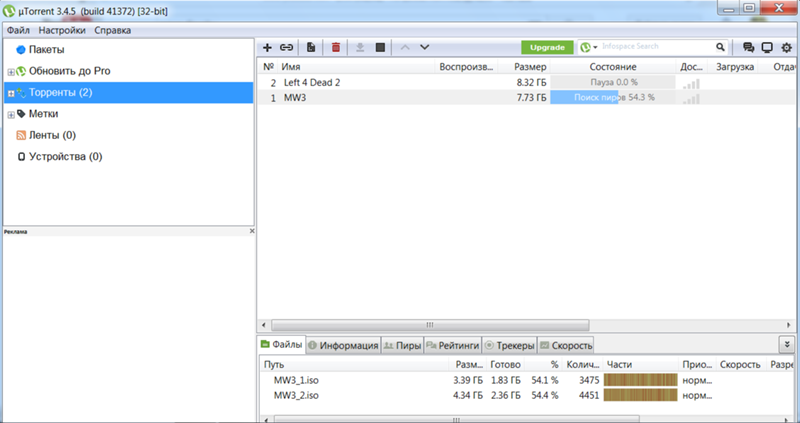Viewport: 800px width, 423px height.
Task: Open search provider dropdown arrow
Action: click(595, 47)
